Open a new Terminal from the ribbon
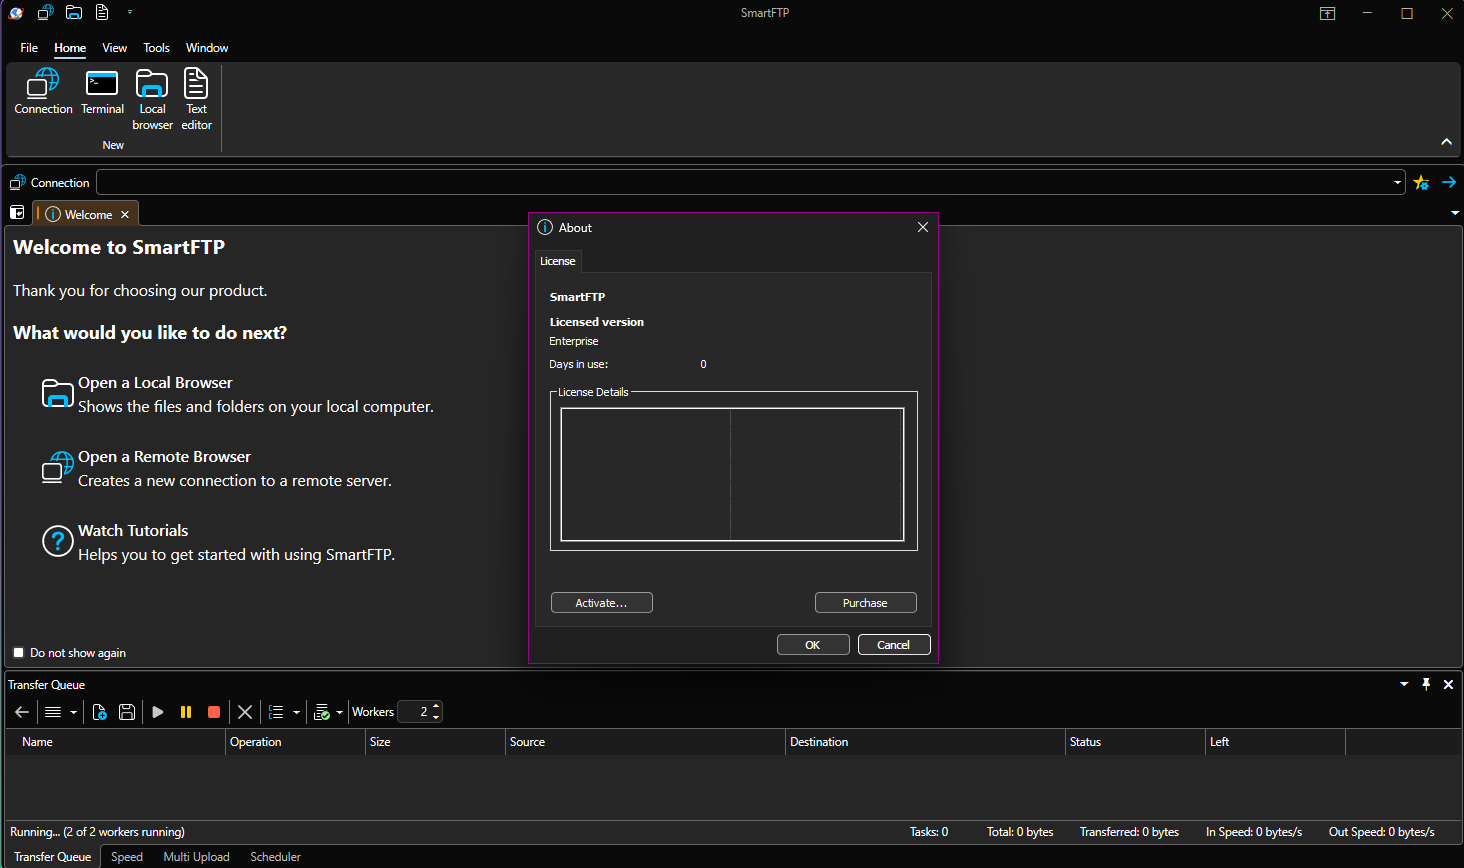1464x868 pixels. pyautogui.click(x=102, y=92)
